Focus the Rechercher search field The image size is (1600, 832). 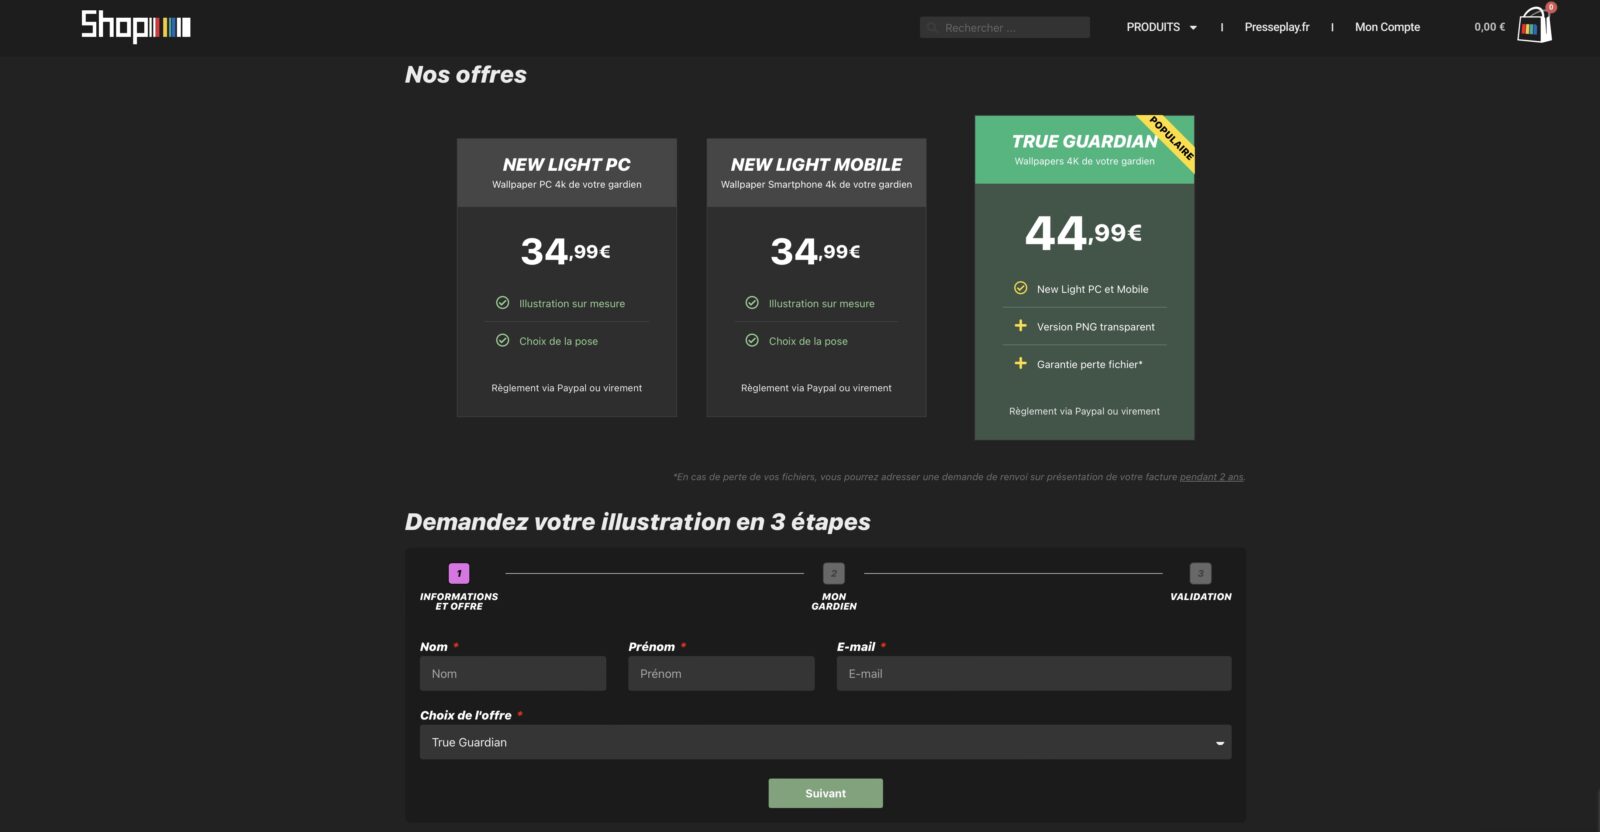coord(1005,28)
